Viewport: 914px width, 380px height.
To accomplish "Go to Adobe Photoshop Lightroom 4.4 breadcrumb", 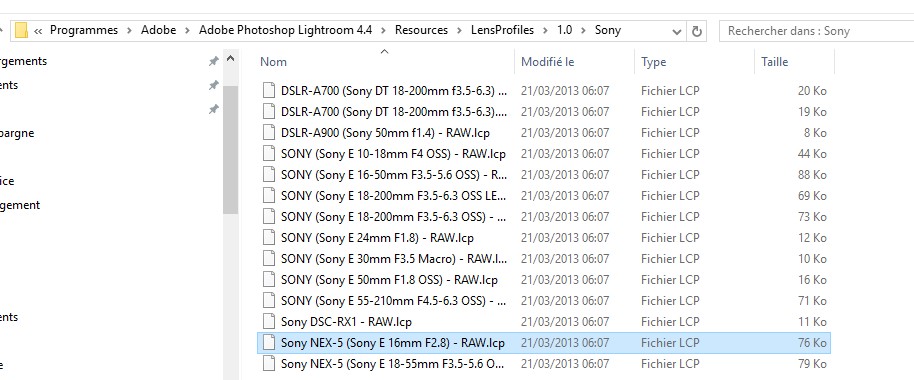I will (285, 30).
